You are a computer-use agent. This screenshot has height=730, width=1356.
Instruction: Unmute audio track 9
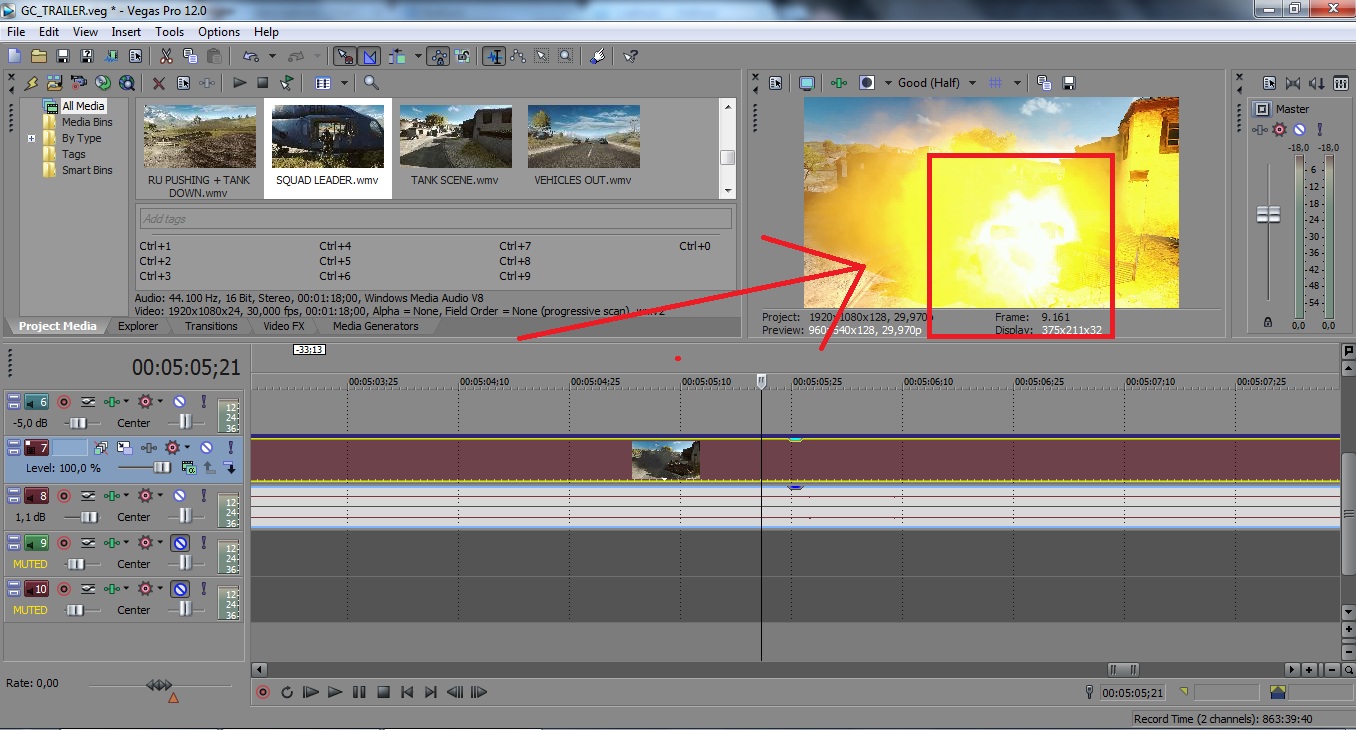tap(180, 544)
